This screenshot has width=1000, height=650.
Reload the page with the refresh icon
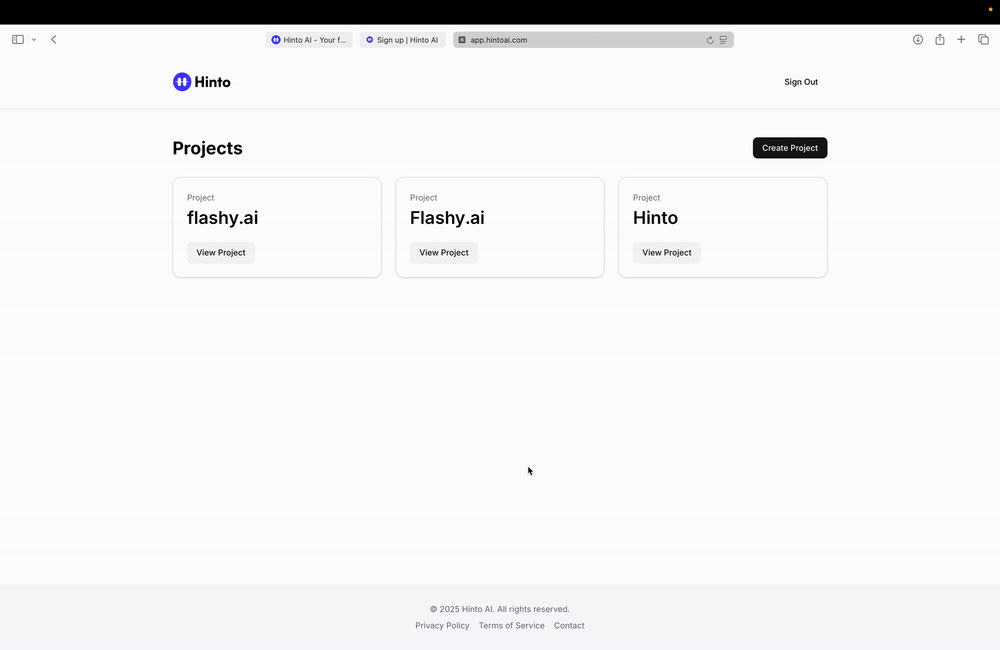point(710,40)
